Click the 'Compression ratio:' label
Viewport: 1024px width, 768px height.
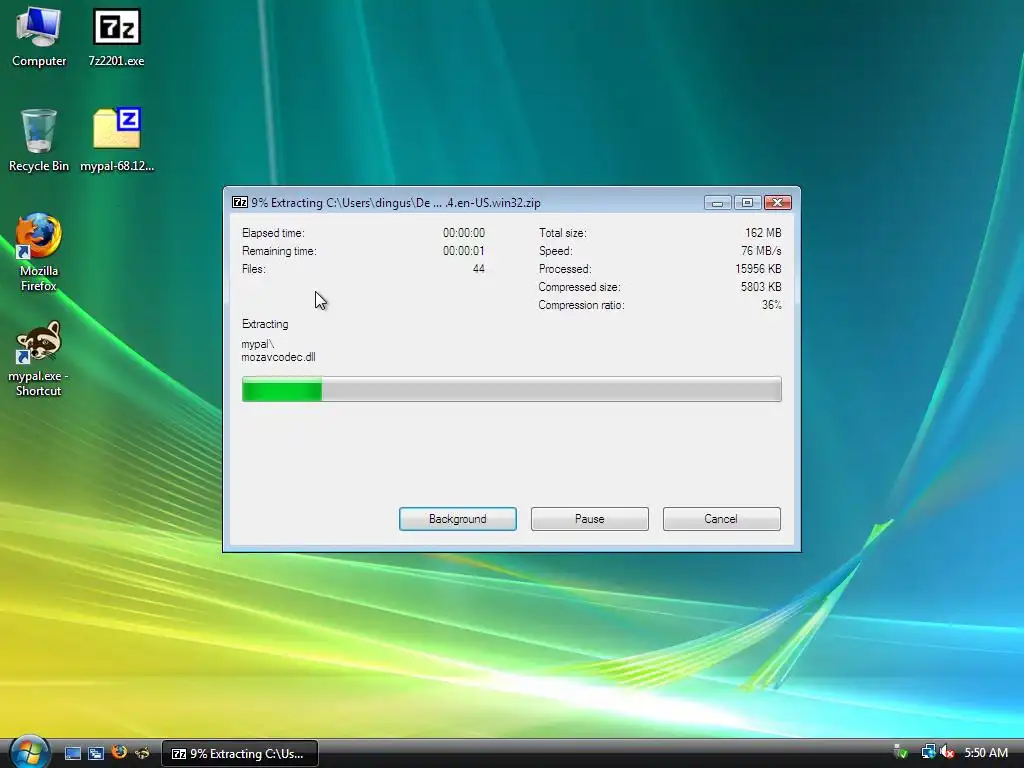point(581,305)
